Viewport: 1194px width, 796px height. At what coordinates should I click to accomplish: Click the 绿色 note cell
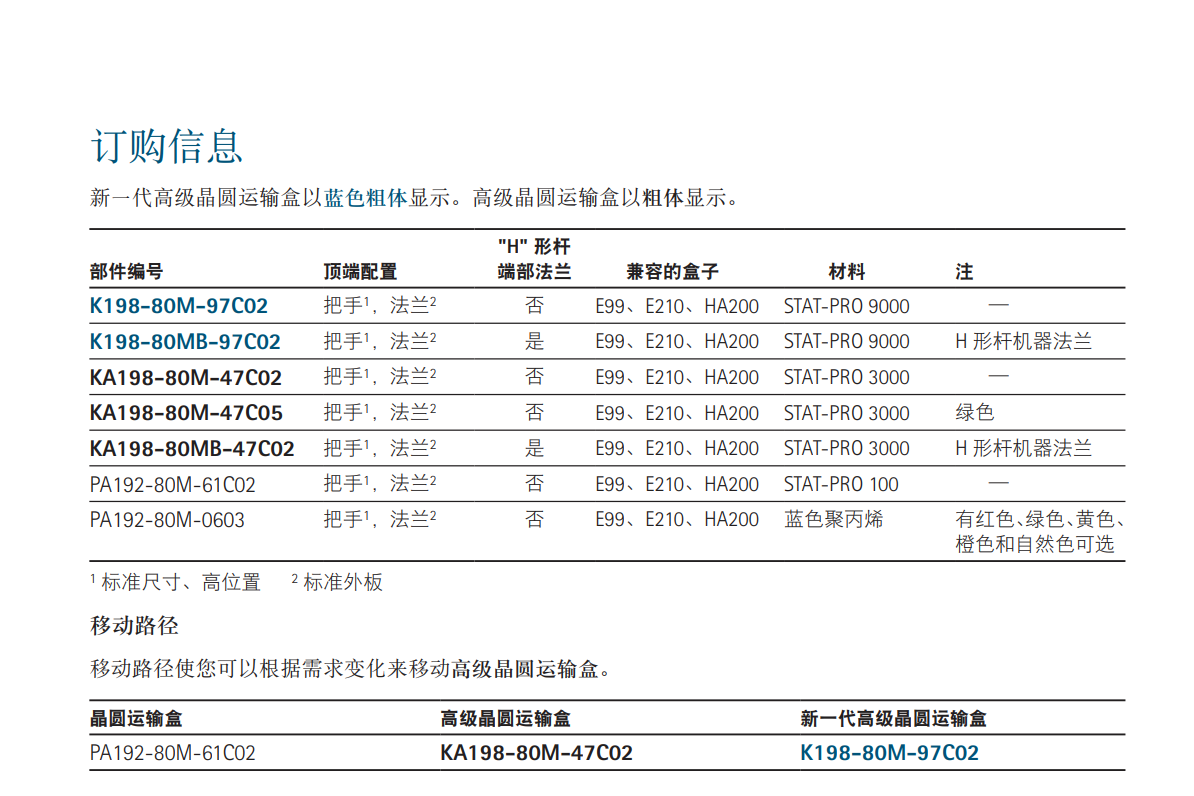tap(974, 413)
